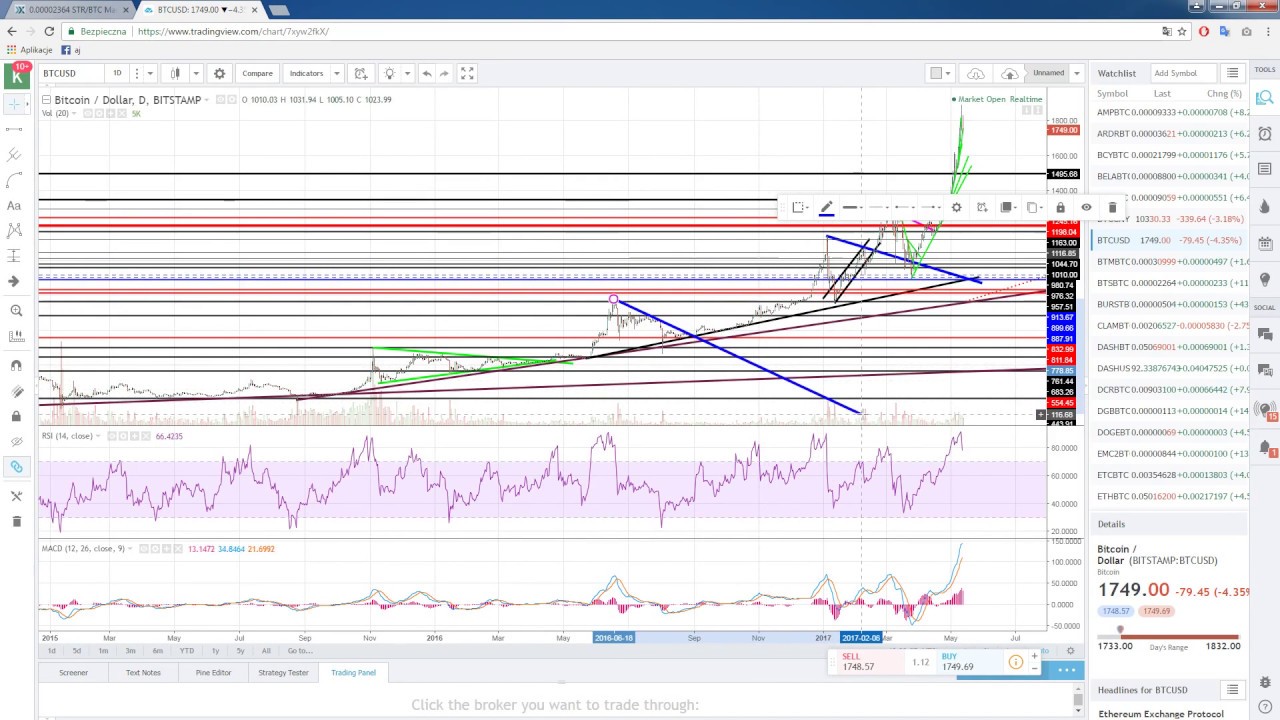The image size is (1280, 720).
Task: Lock the selected drawing in floating toolbar
Action: [x=1060, y=207]
